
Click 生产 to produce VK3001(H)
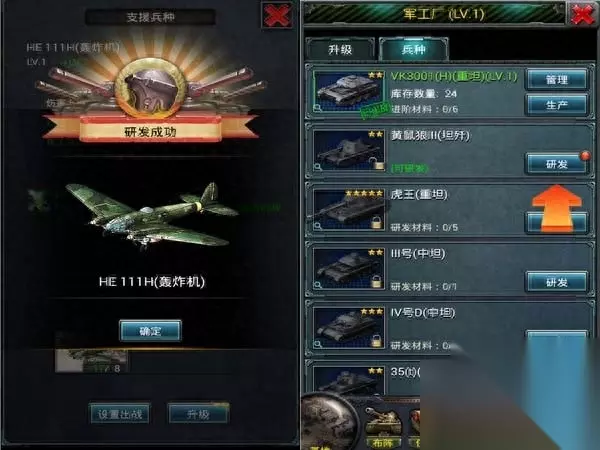tap(557, 105)
